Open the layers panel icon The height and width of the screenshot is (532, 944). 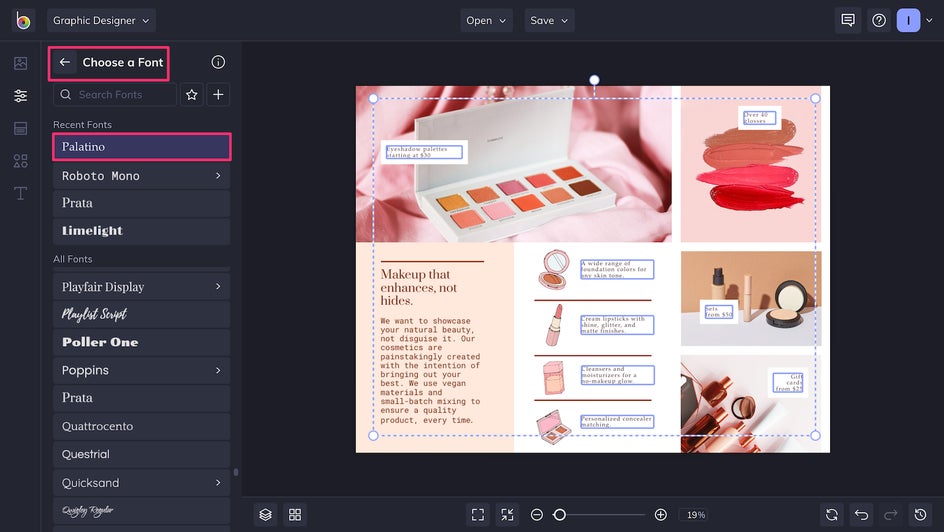click(x=266, y=515)
